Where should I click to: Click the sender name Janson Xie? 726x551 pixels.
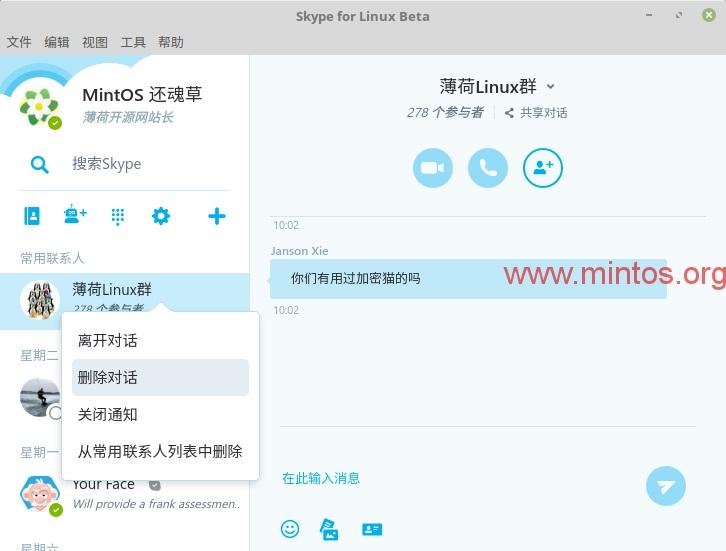tap(300, 251)
